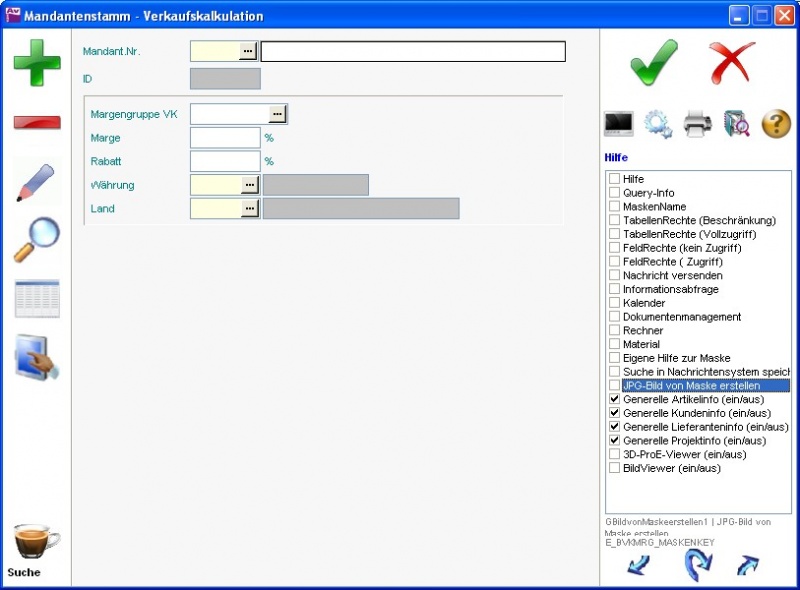Check the Dokumentenmanagement option
800x590 pixels.
pos(614,317)
